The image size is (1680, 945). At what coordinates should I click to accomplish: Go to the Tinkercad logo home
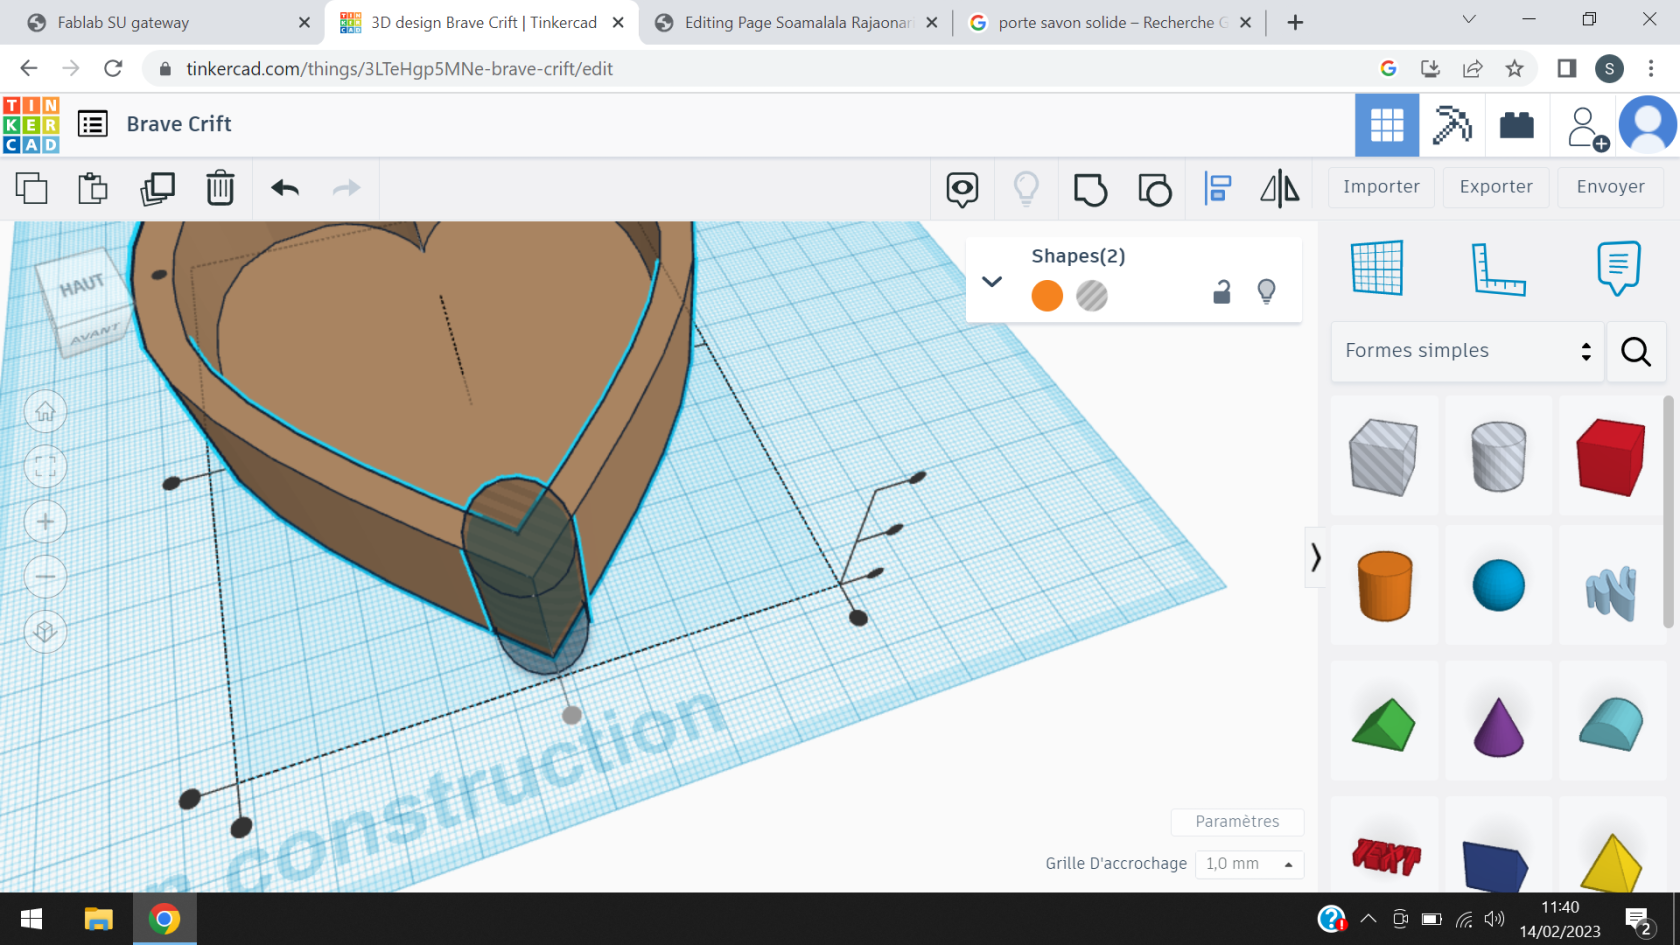pyautogui.click(x=31, y=125)
